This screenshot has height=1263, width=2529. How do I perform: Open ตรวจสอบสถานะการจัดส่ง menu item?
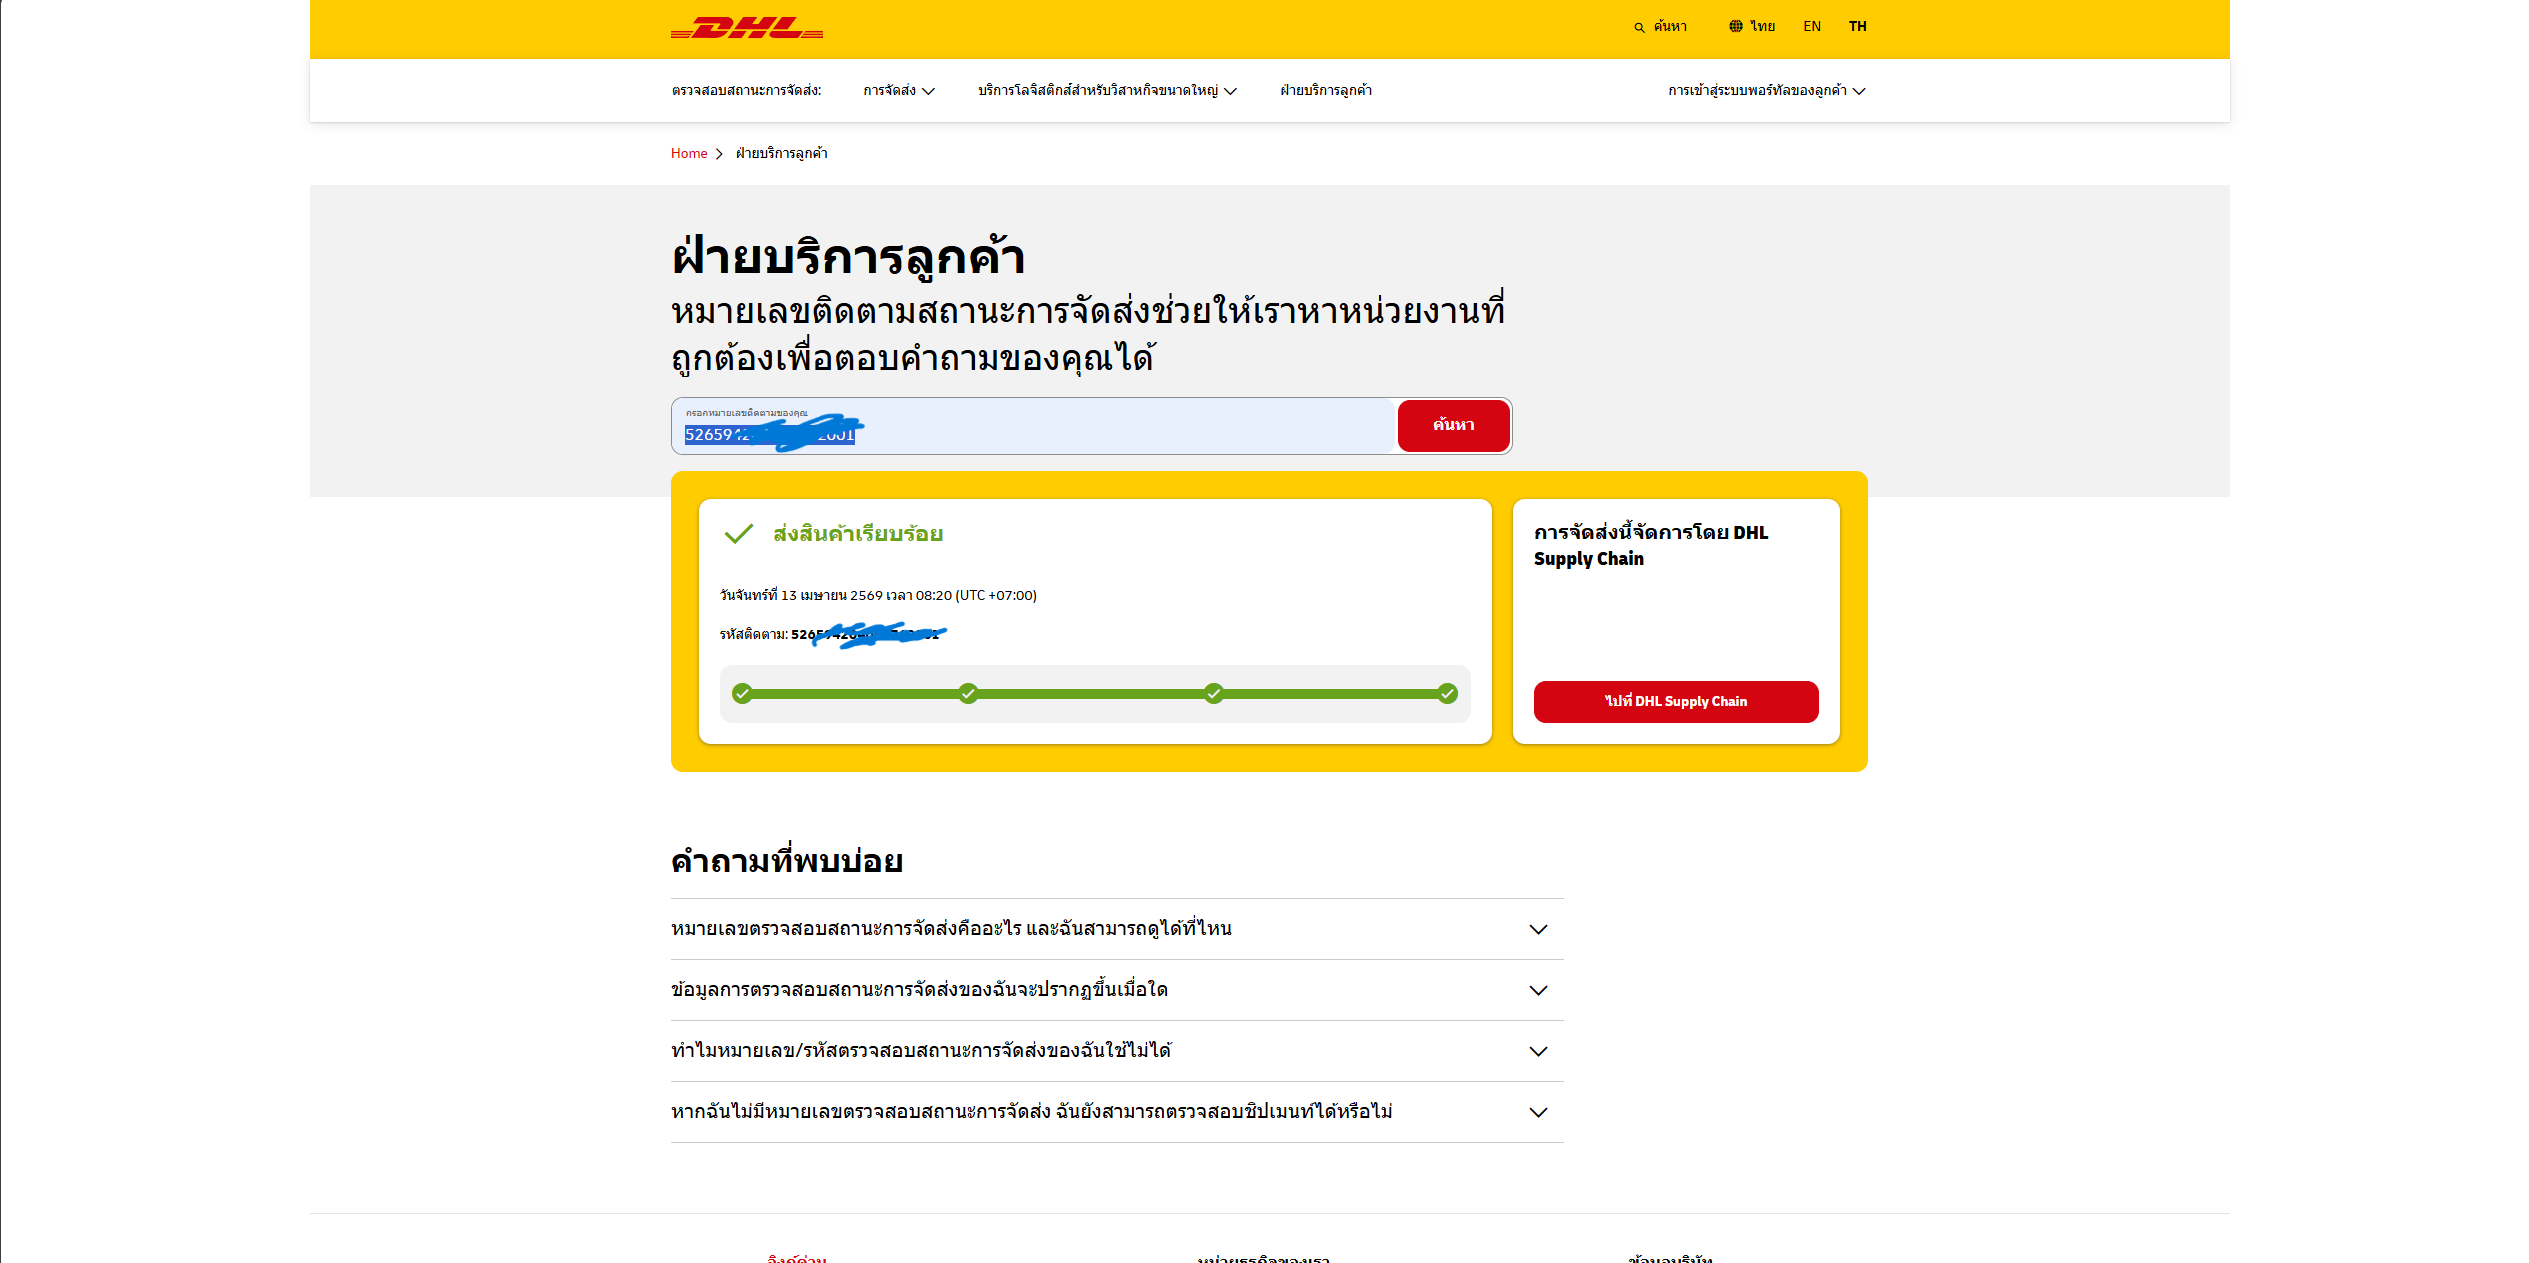(x=746, y=91)
